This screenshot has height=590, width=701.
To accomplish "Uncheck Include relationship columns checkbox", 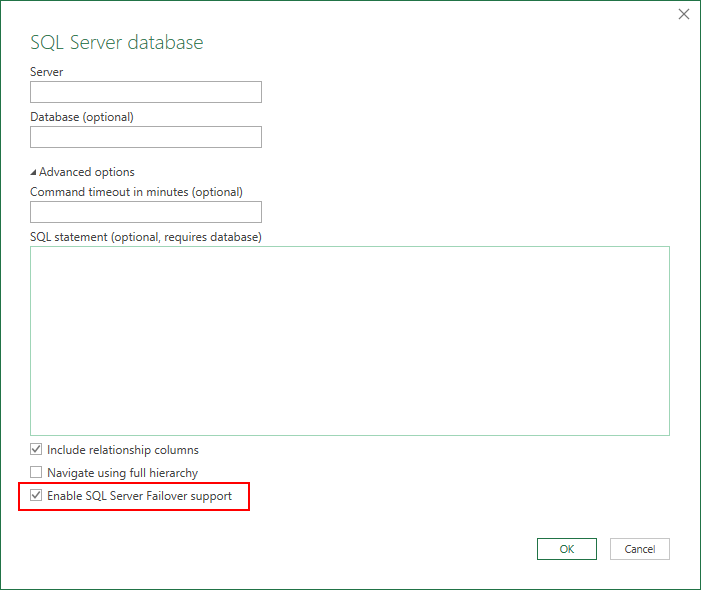I will point(36,449).
